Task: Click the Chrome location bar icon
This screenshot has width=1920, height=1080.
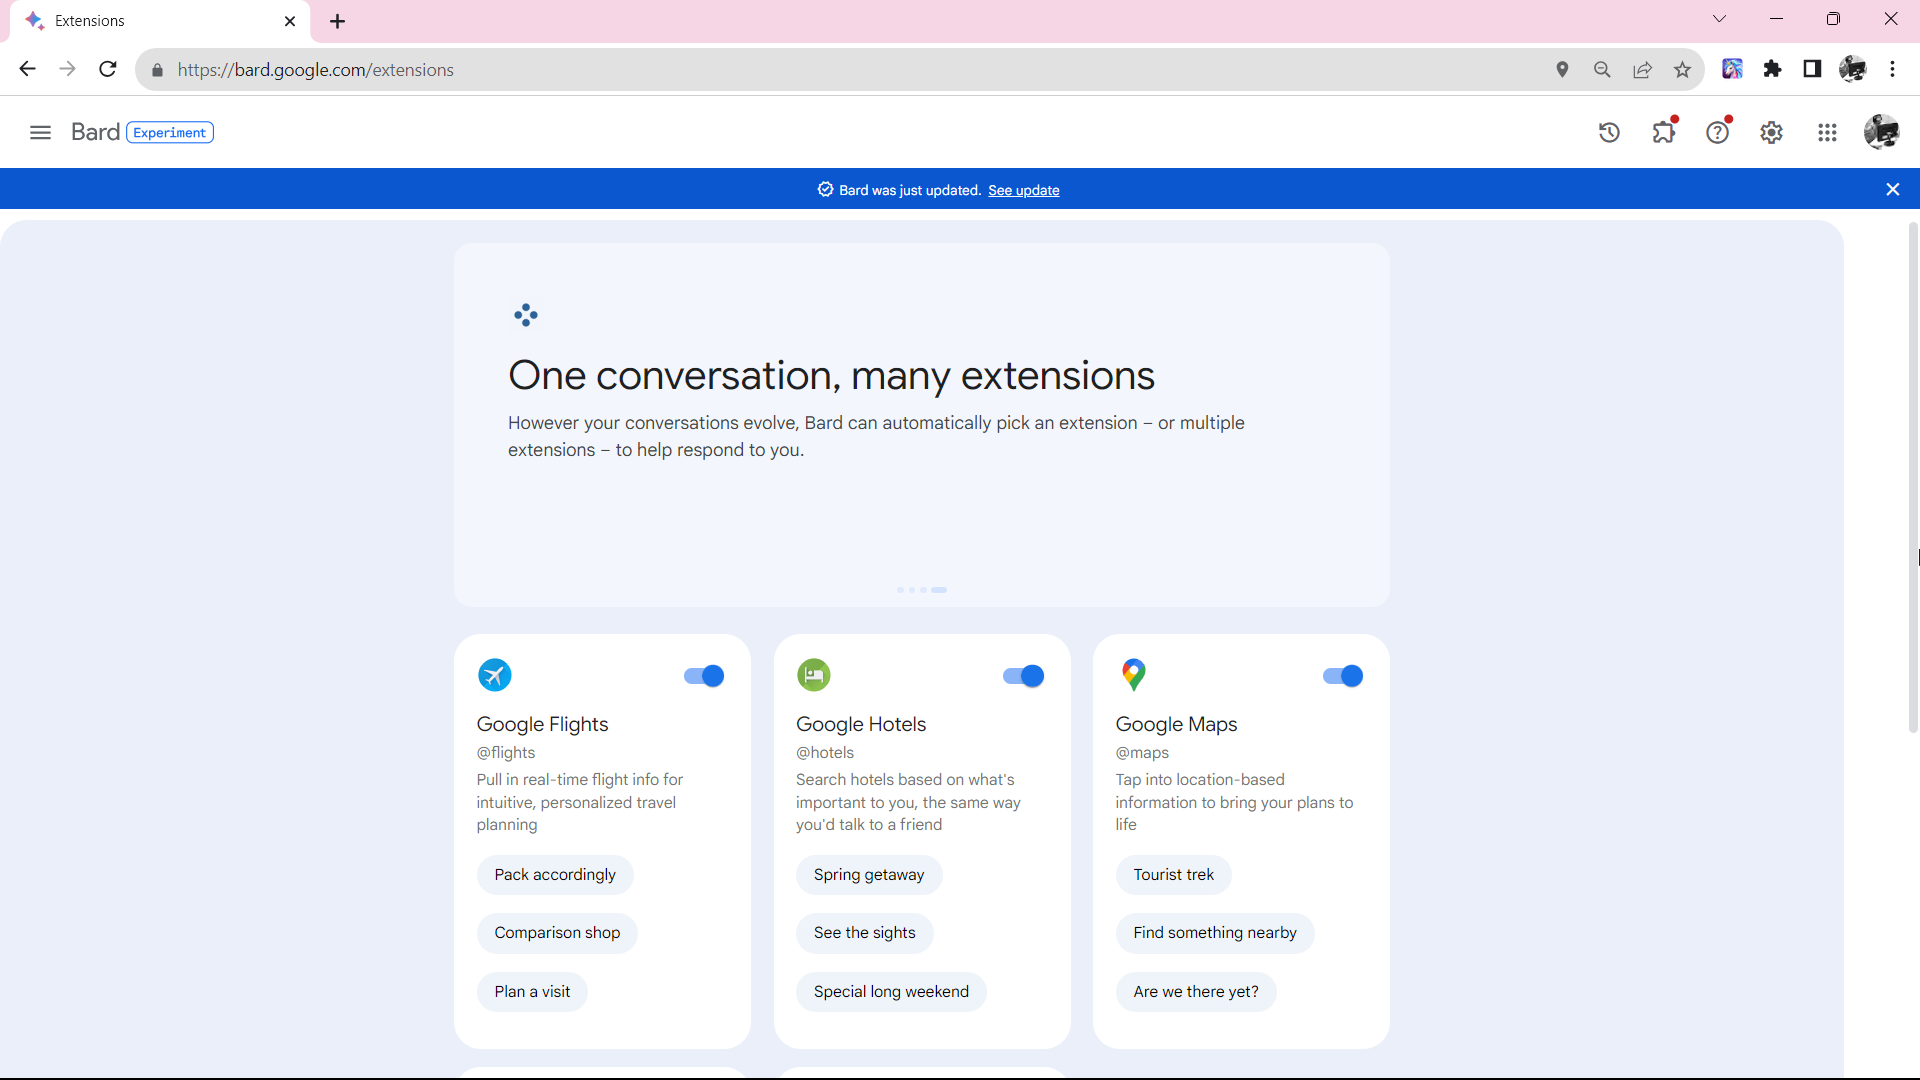Action: coord(1561,69)
